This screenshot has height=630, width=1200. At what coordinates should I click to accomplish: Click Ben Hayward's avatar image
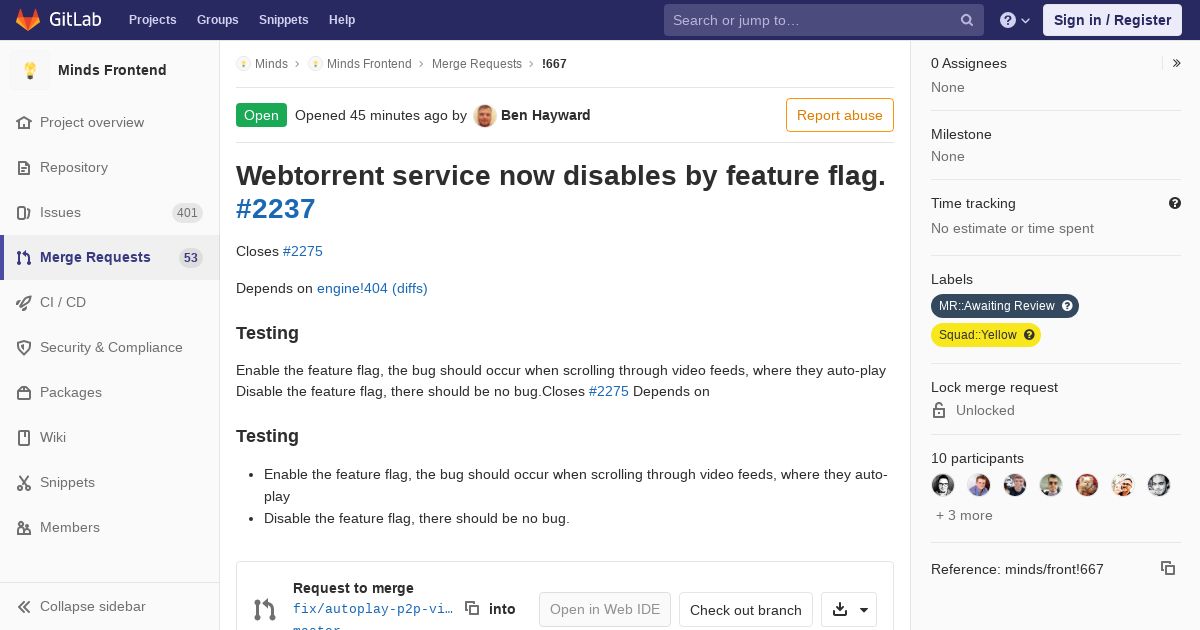pos(485,115)
